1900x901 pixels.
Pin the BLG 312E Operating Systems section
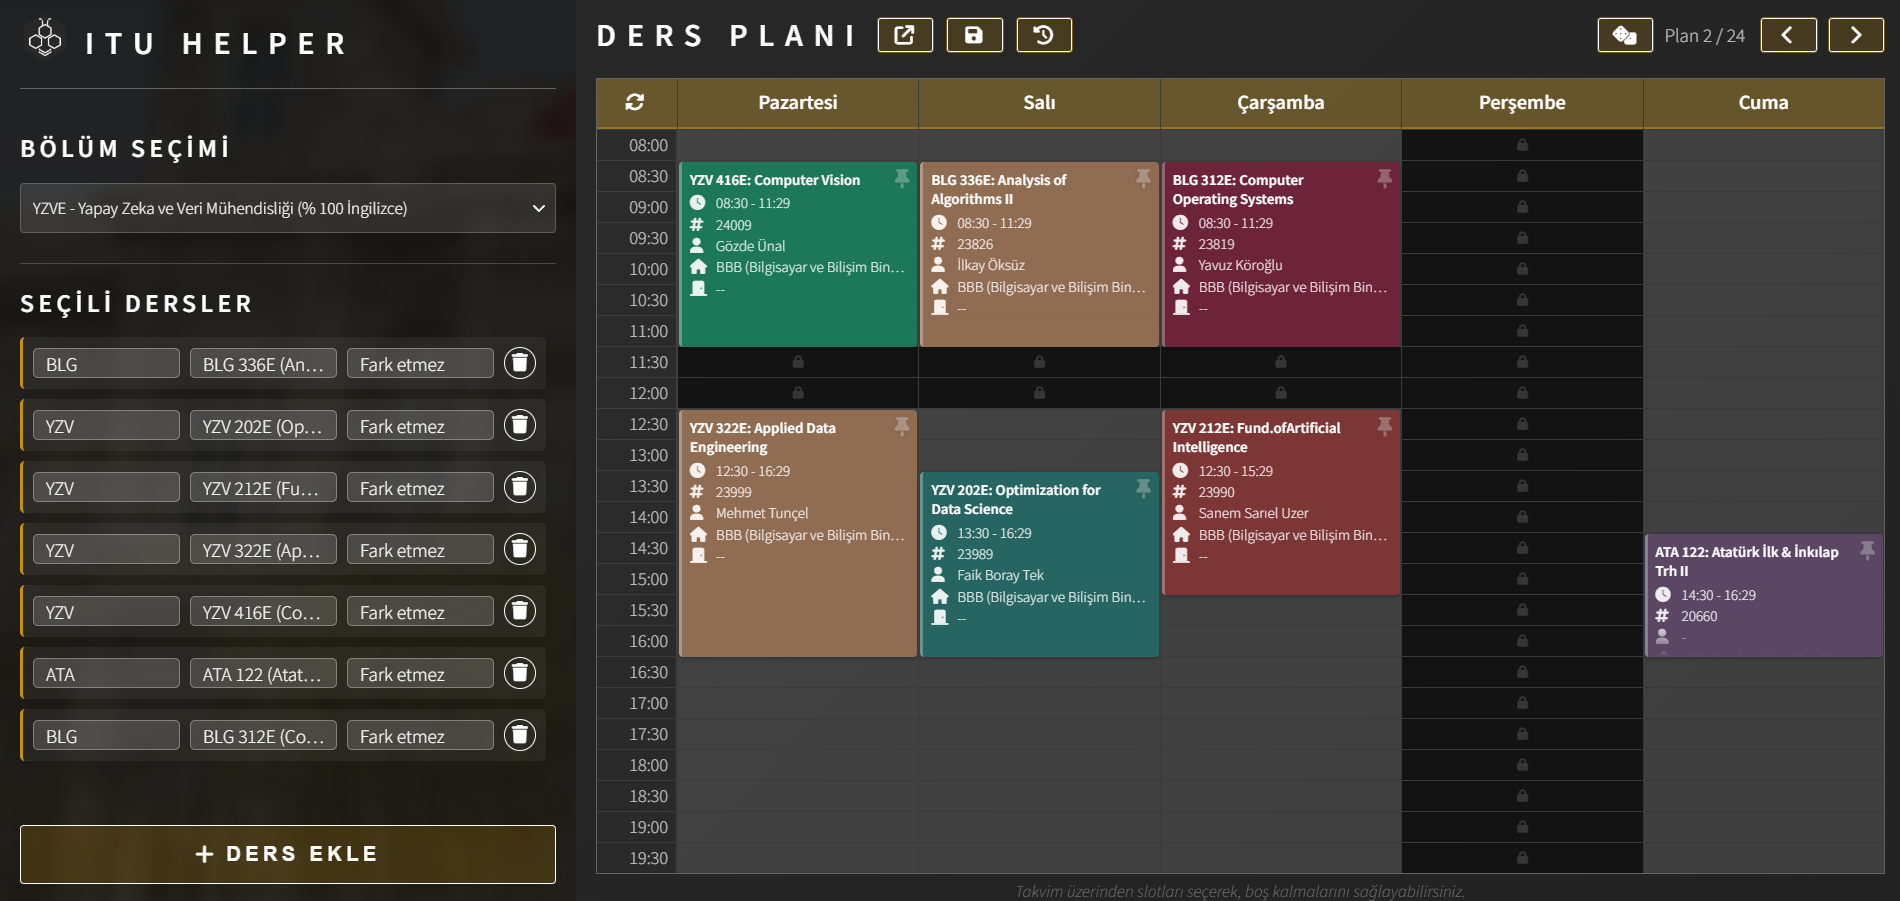tap(1384, 178)
